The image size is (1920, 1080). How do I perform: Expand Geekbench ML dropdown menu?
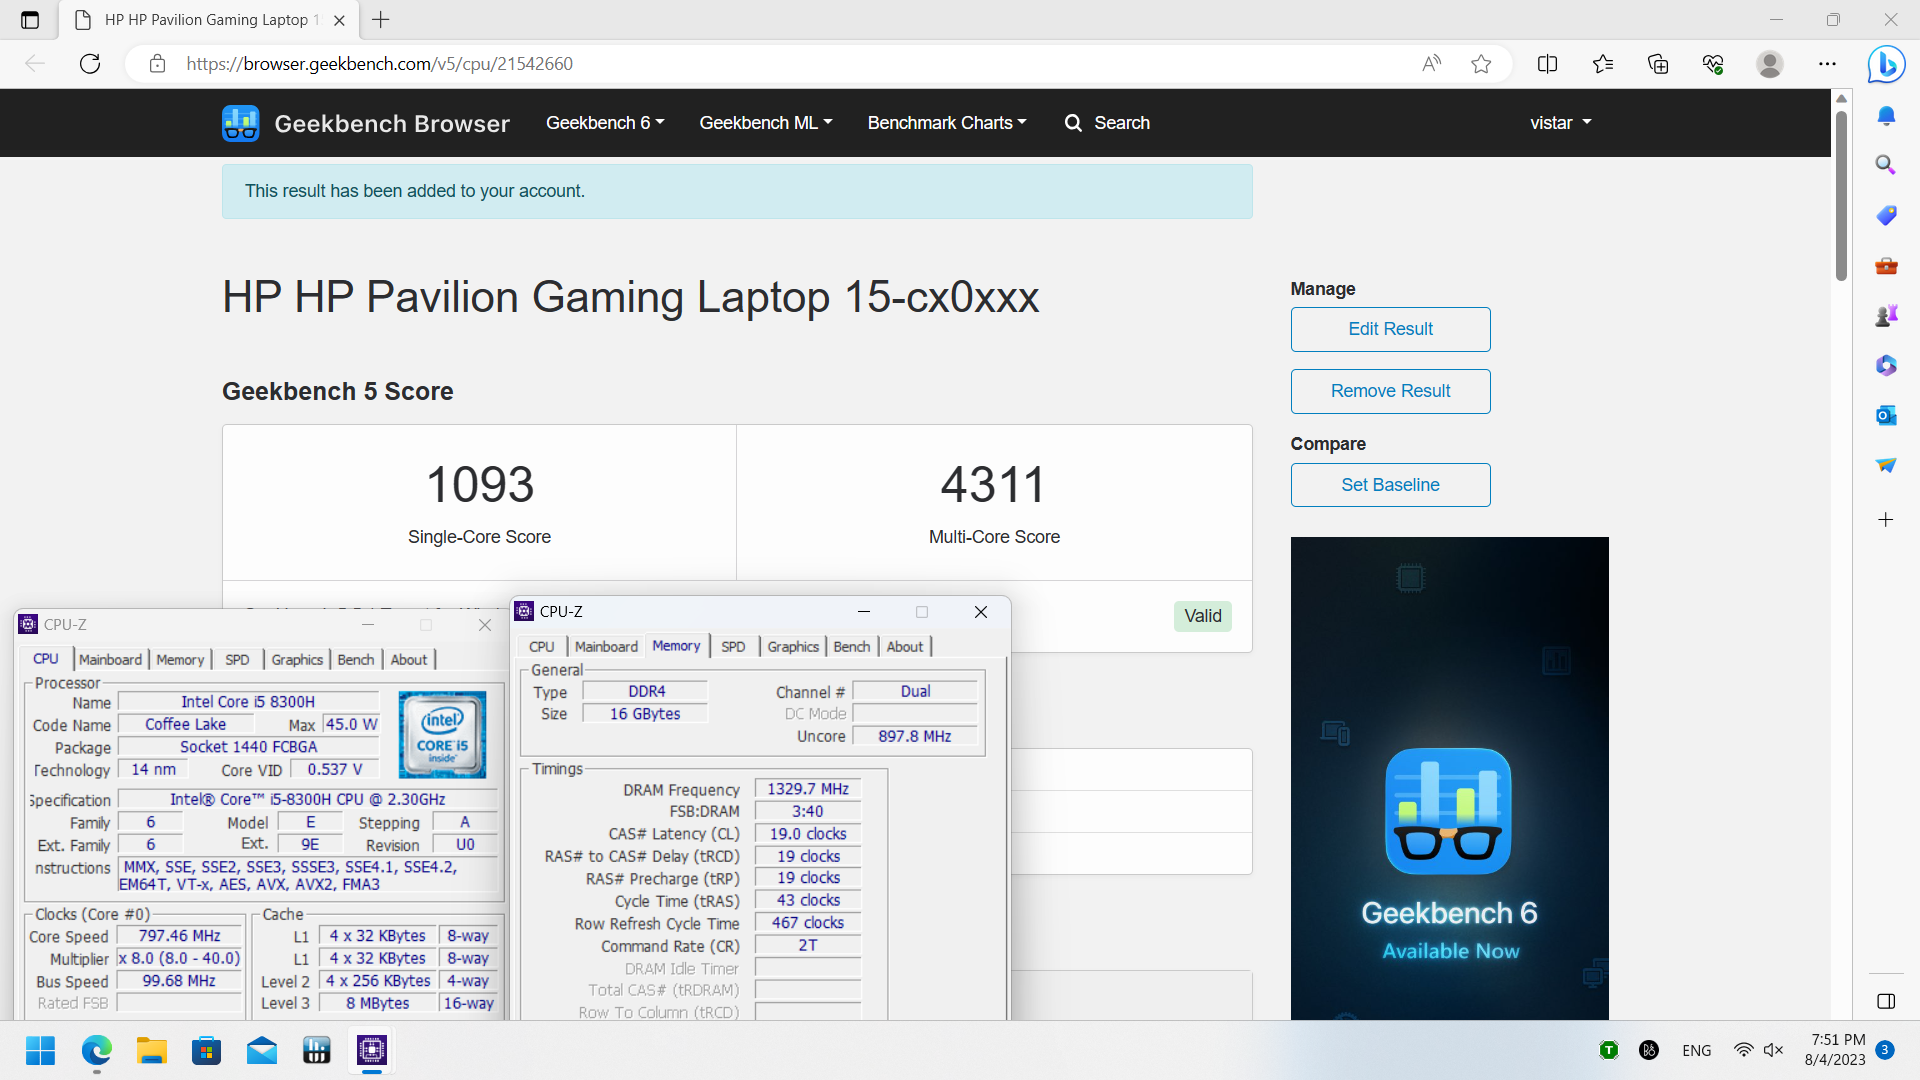coord(766,123)
